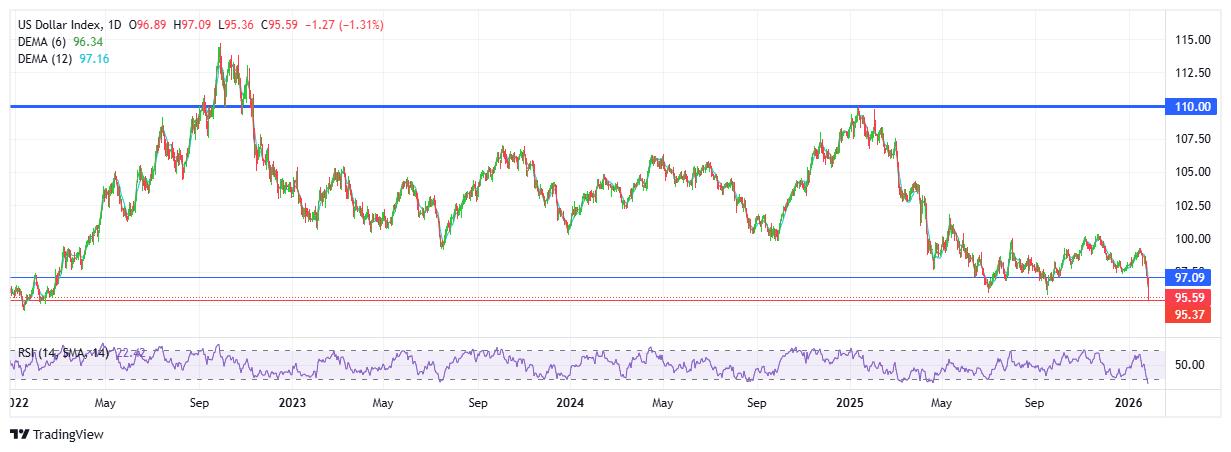The width and height of the screenshot is (1231, 452).
Task: Click the TradingView logo icon
Action: pos(19,435)
